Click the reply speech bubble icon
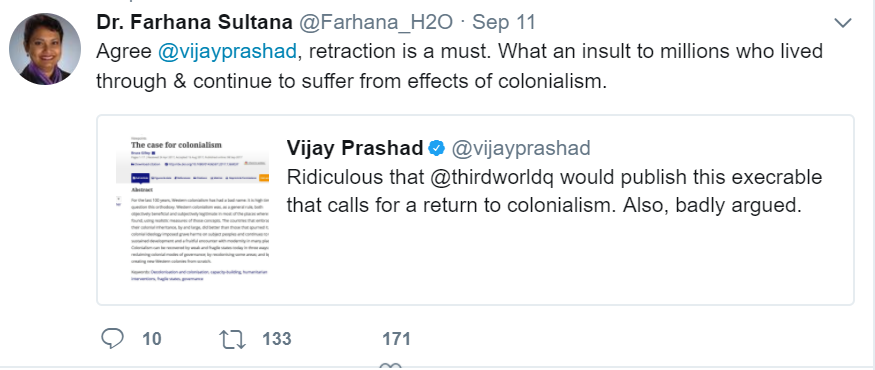This screenshot has height=370, width=875. pos(113,338)
